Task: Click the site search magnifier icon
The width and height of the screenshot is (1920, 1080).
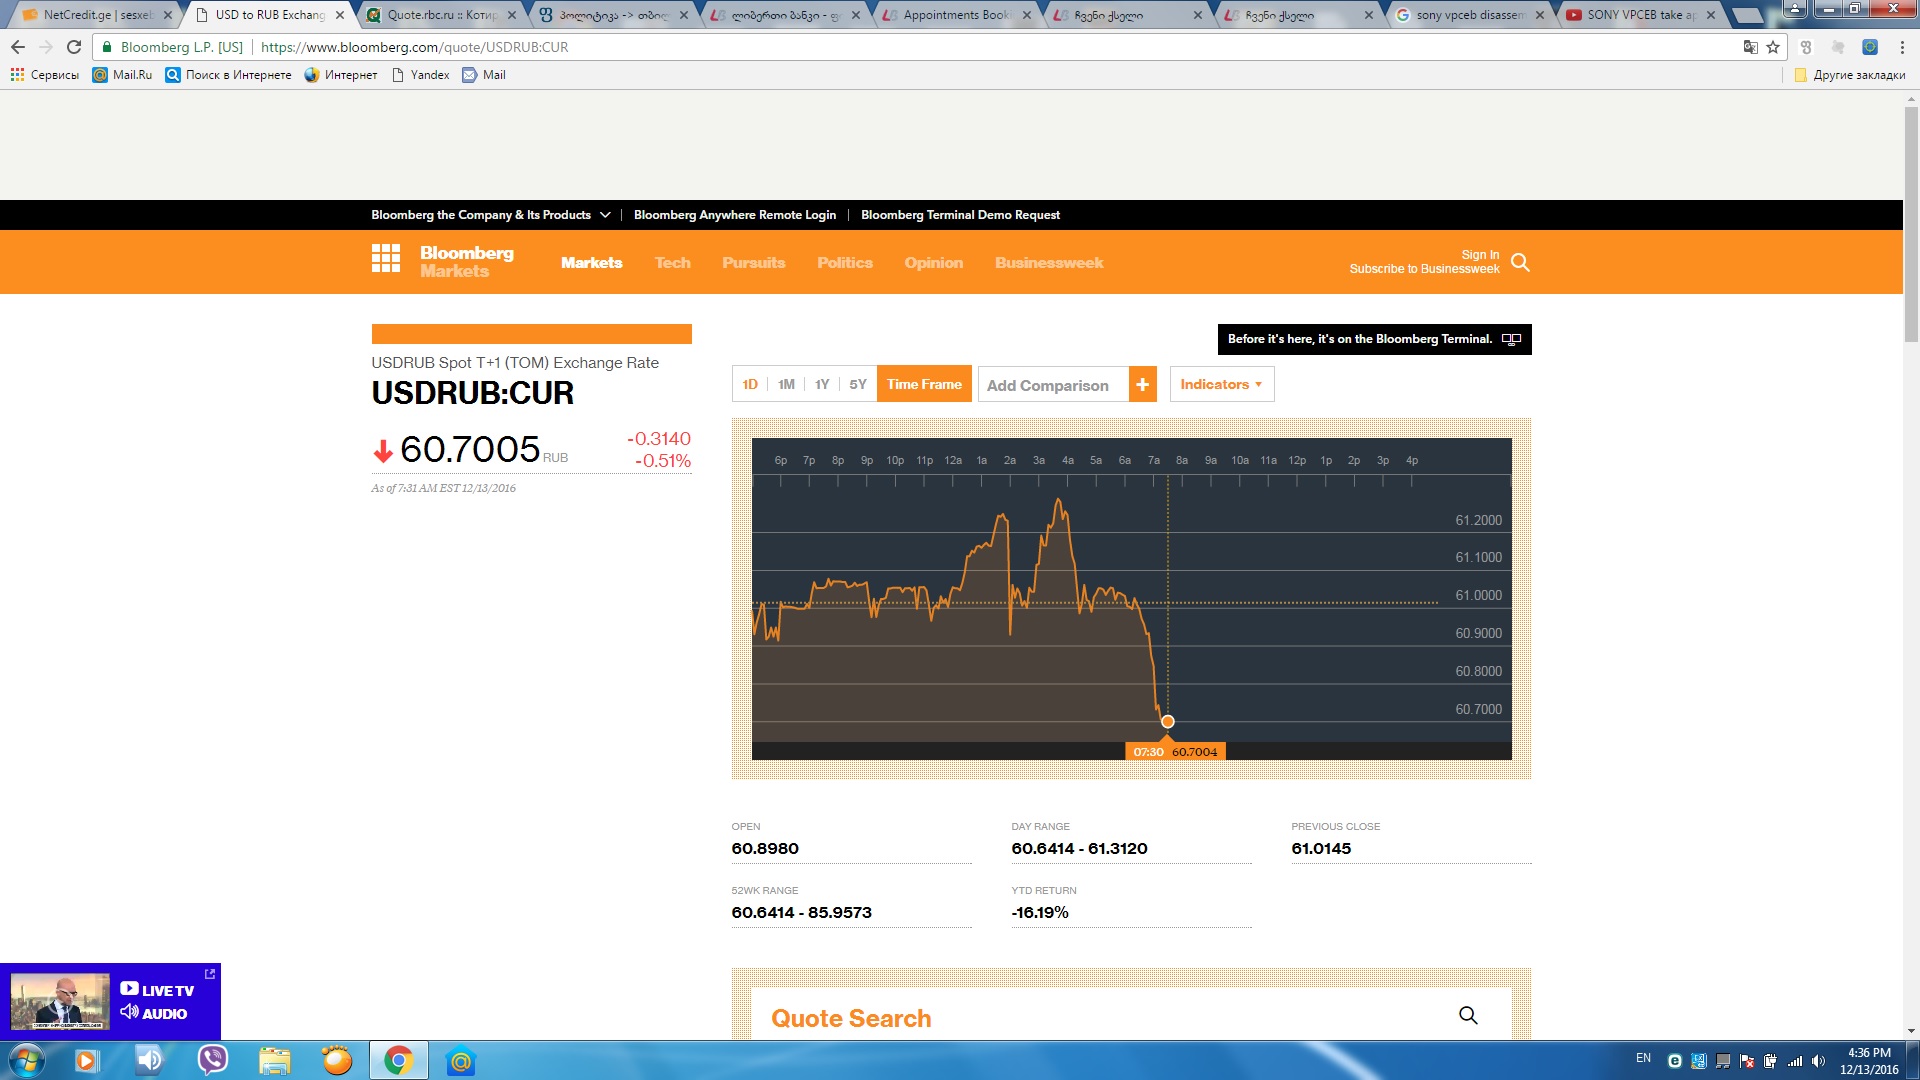Action: [1520, 262]
